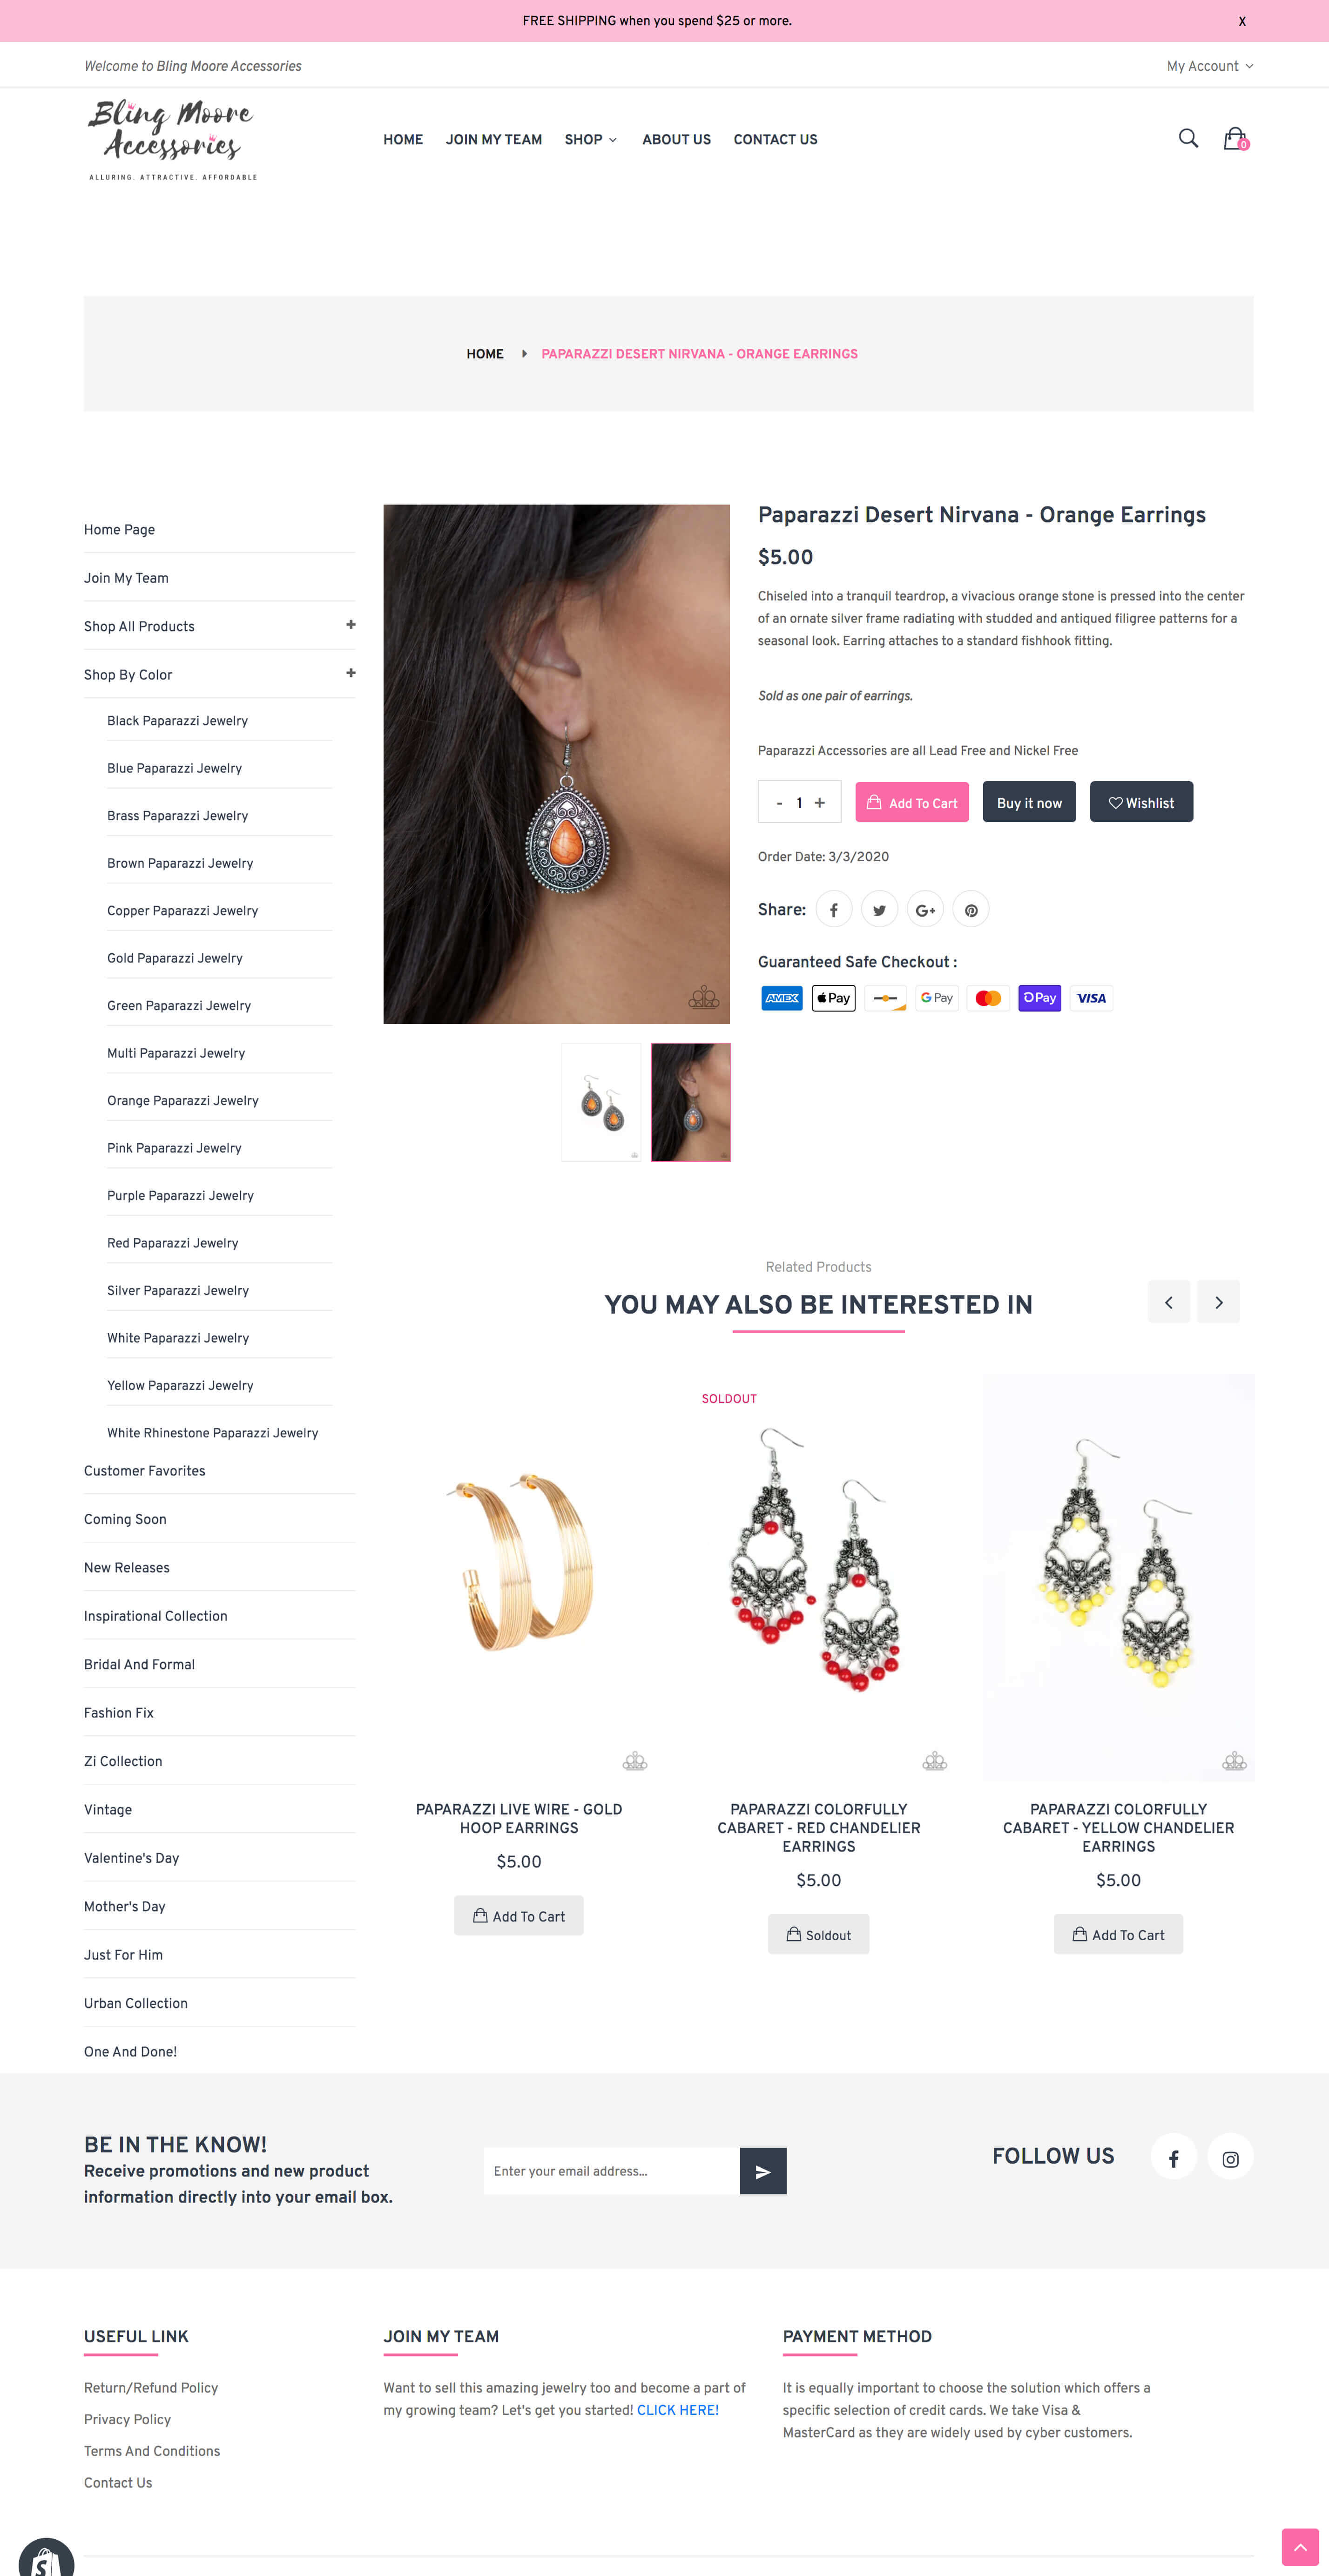1329x2576 pixels.
Task: Decrease quantity with minus stepper
Action: (x=779, y=802)
